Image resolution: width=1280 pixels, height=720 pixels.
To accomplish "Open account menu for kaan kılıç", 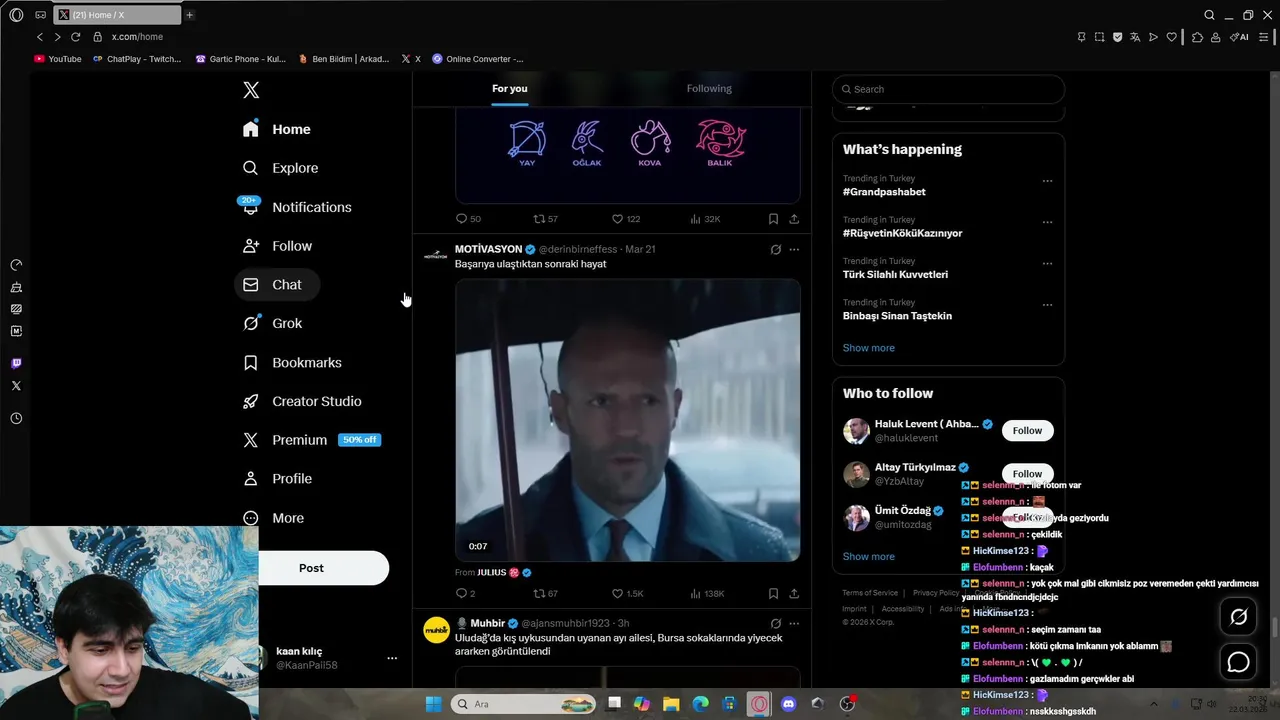I will click(x=392, y=658).
